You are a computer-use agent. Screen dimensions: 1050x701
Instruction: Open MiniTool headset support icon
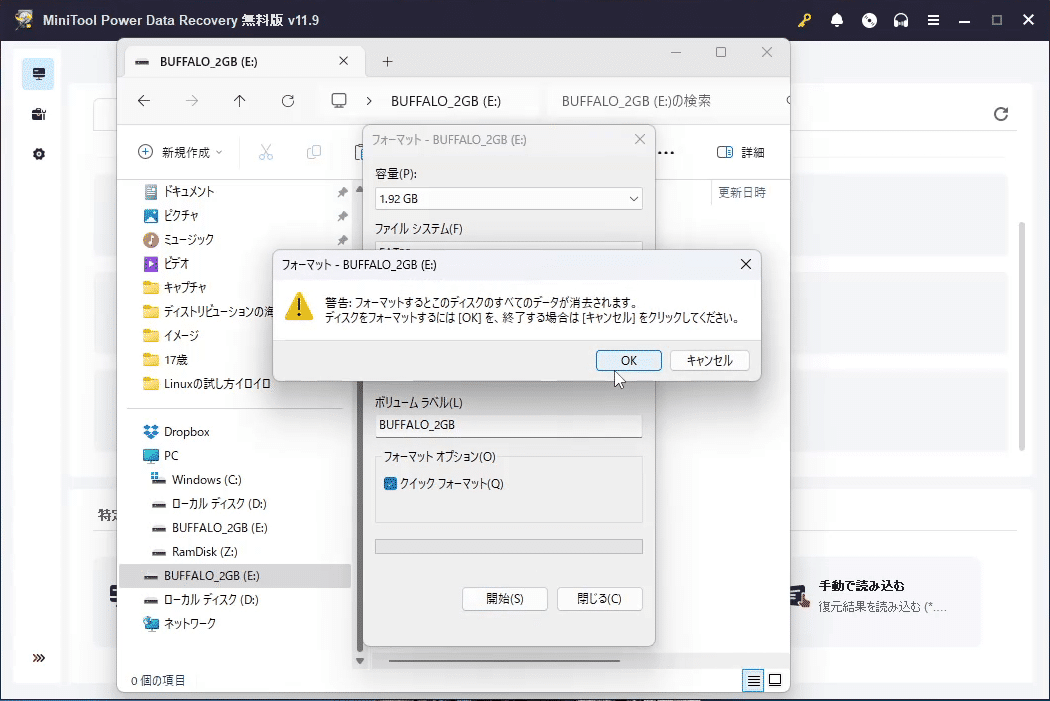coord(901,20)
